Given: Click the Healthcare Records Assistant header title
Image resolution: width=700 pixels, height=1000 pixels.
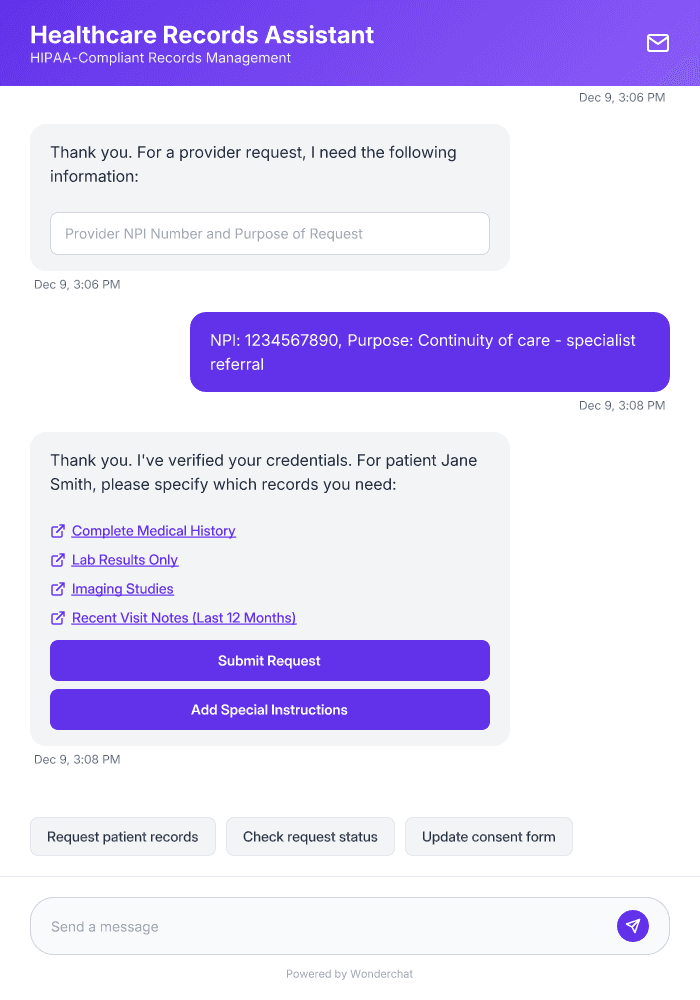Looking at the screenshot, I should click(202, 34).
